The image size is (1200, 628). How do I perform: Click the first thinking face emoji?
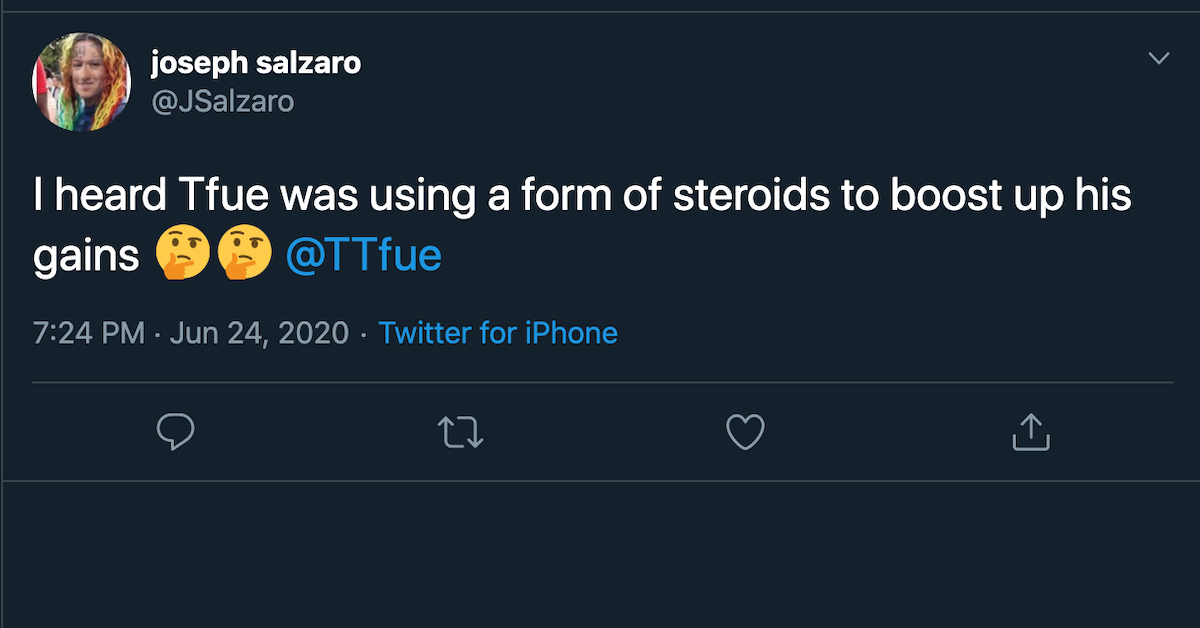tap(185, 252)
